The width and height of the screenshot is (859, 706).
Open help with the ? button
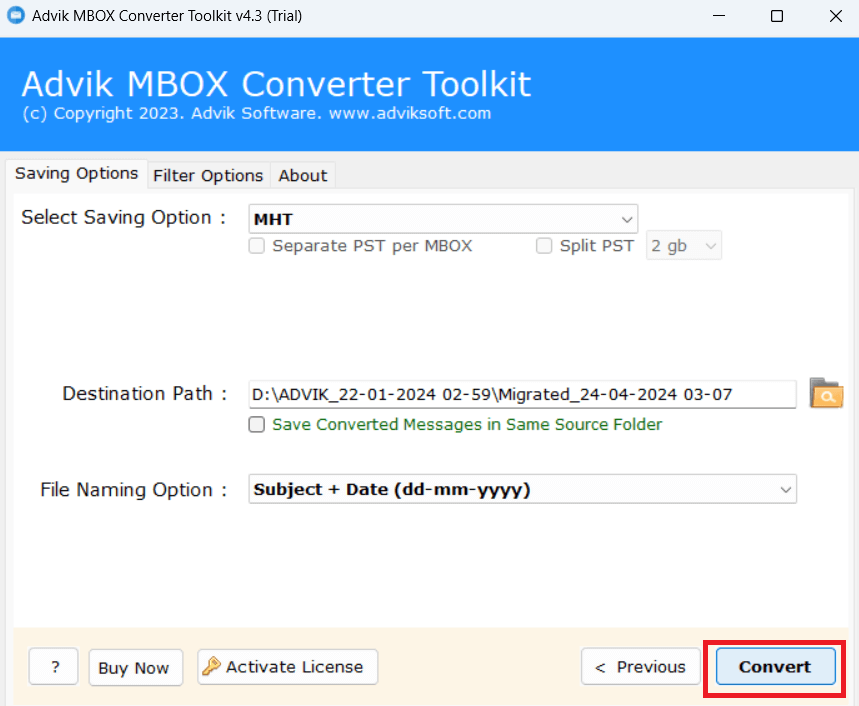(x=54, y=667)
